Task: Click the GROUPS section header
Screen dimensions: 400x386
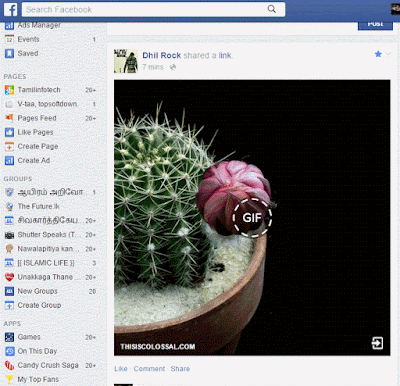Action: pos(18,179)
